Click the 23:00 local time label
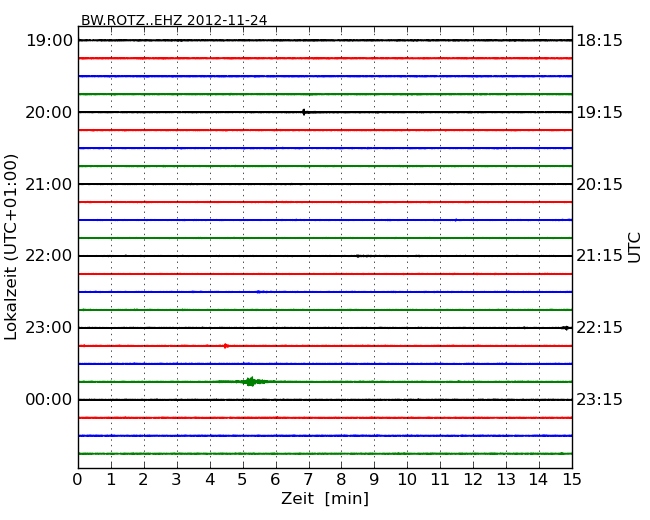This screenshot has width=650, height=520. point(49,328)
